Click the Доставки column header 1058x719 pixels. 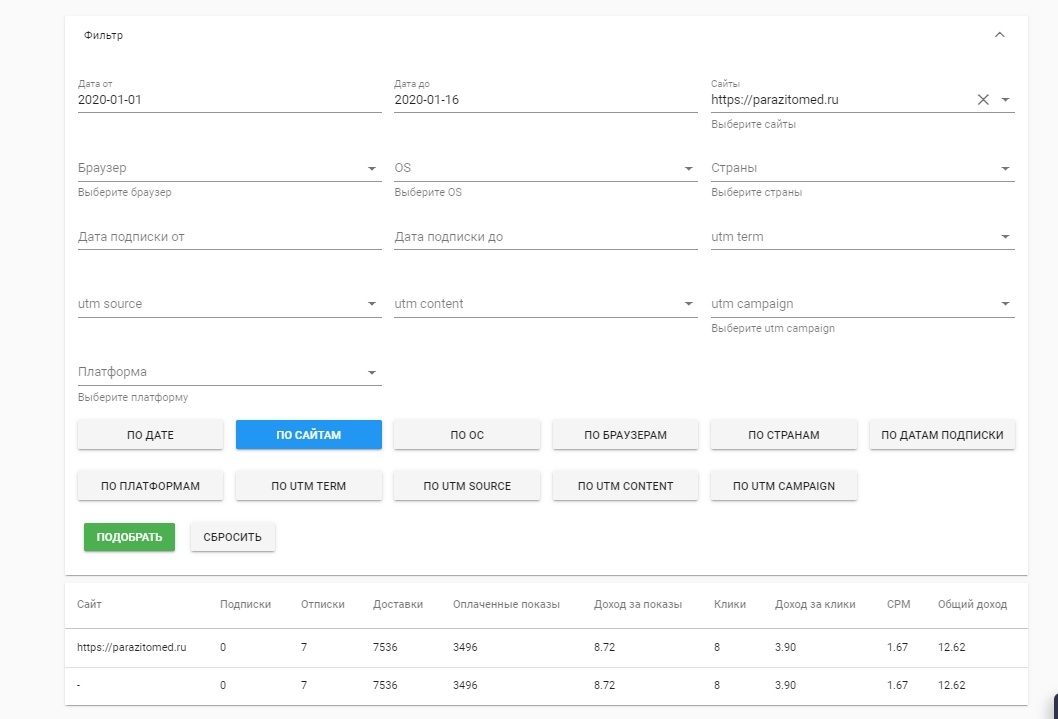(397, 604)
